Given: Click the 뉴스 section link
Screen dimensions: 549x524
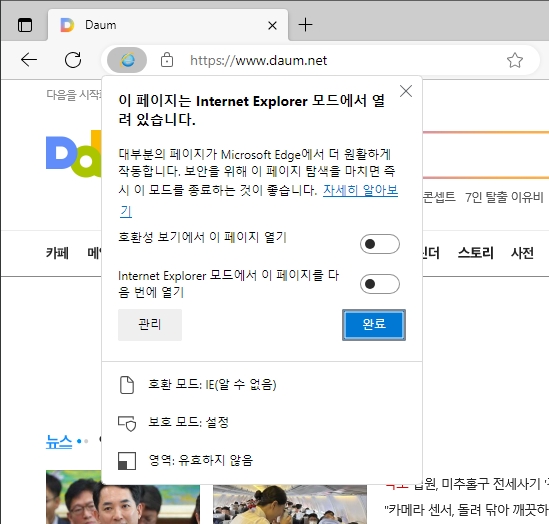Looking at the screenshot, I should click(59, 442).
